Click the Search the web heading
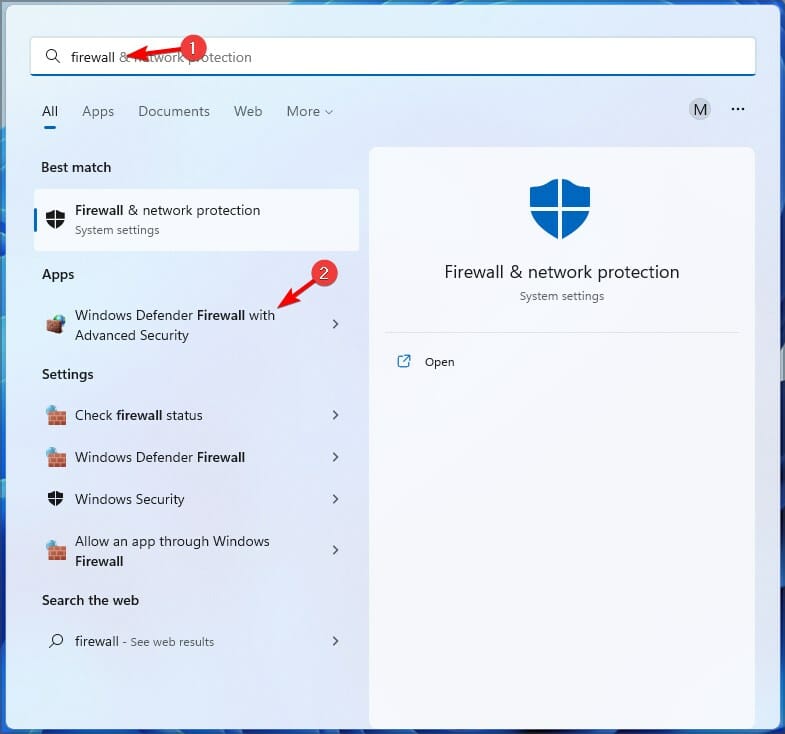Image resolution: width=785 pixels, height=734 pixels. tap(91, 600)
